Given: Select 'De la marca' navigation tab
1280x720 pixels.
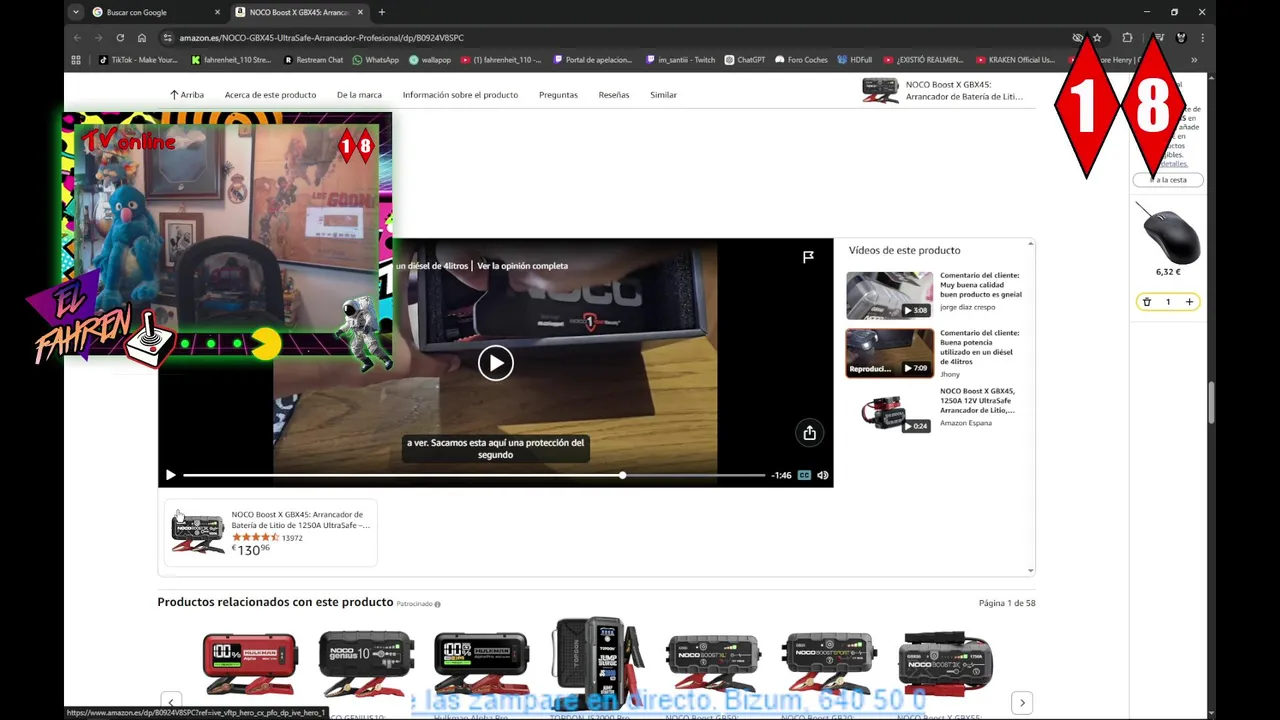Looking at the screenshot, I should pyautogui.click(x=359, y=95).
